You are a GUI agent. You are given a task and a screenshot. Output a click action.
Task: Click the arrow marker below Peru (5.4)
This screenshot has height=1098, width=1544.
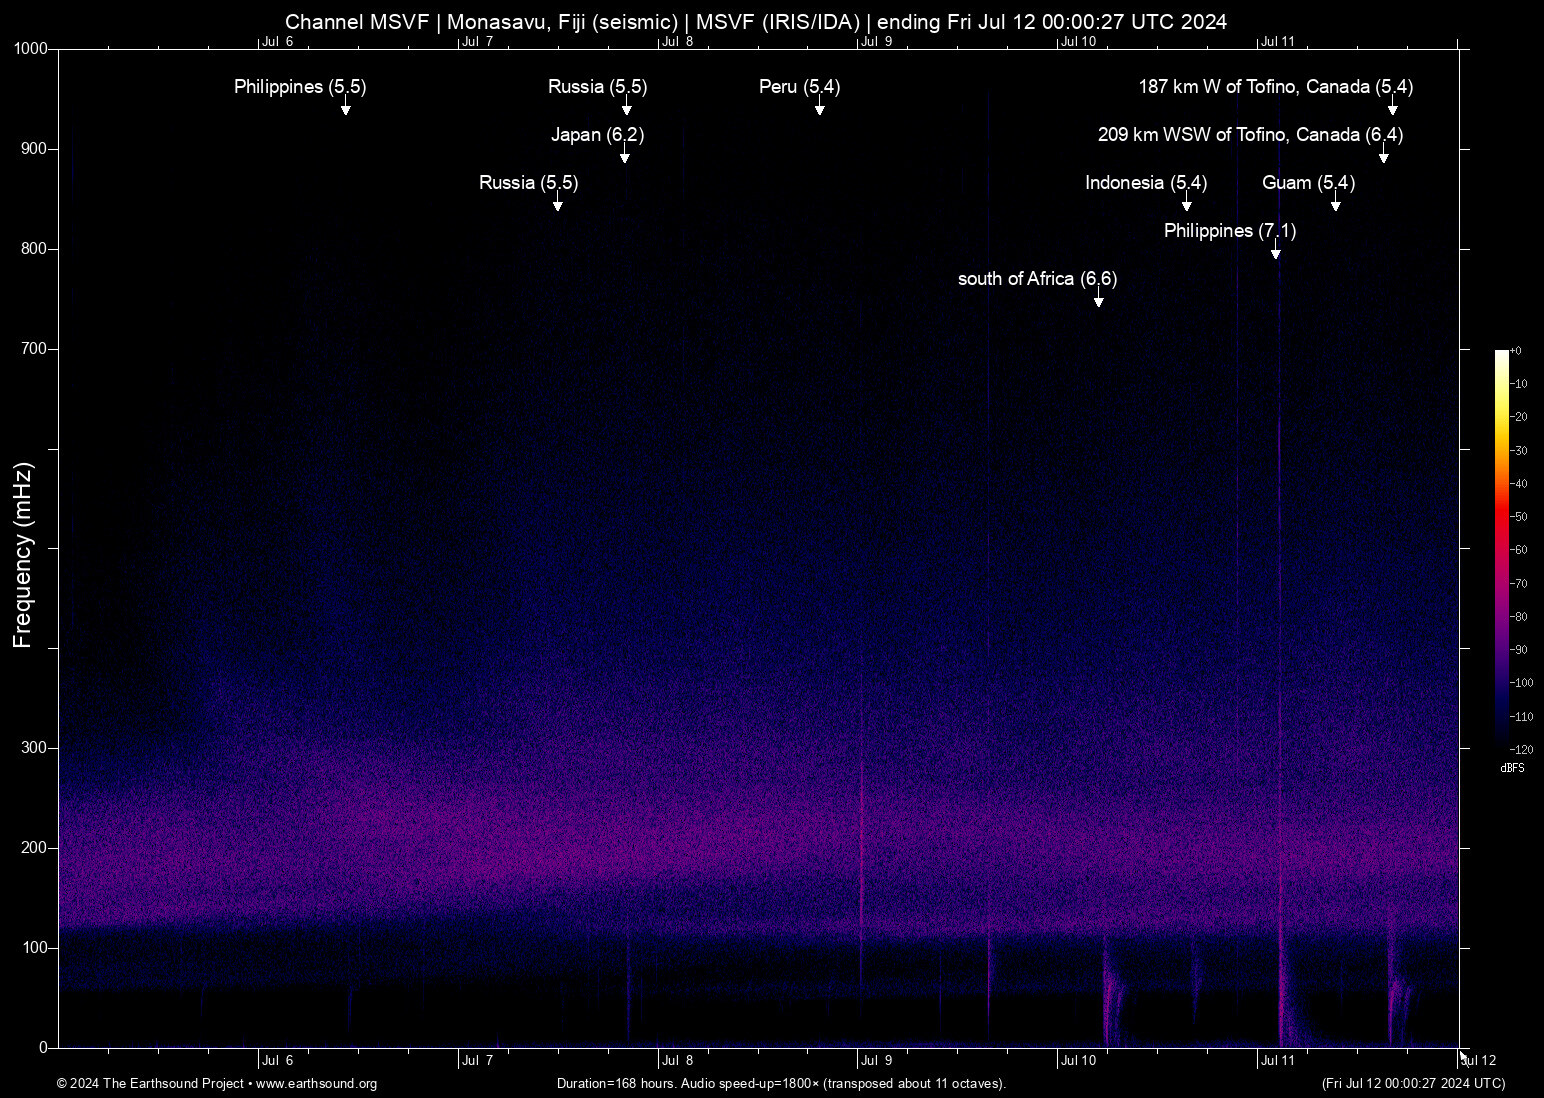pyautogui.click(x=819, y=108)
